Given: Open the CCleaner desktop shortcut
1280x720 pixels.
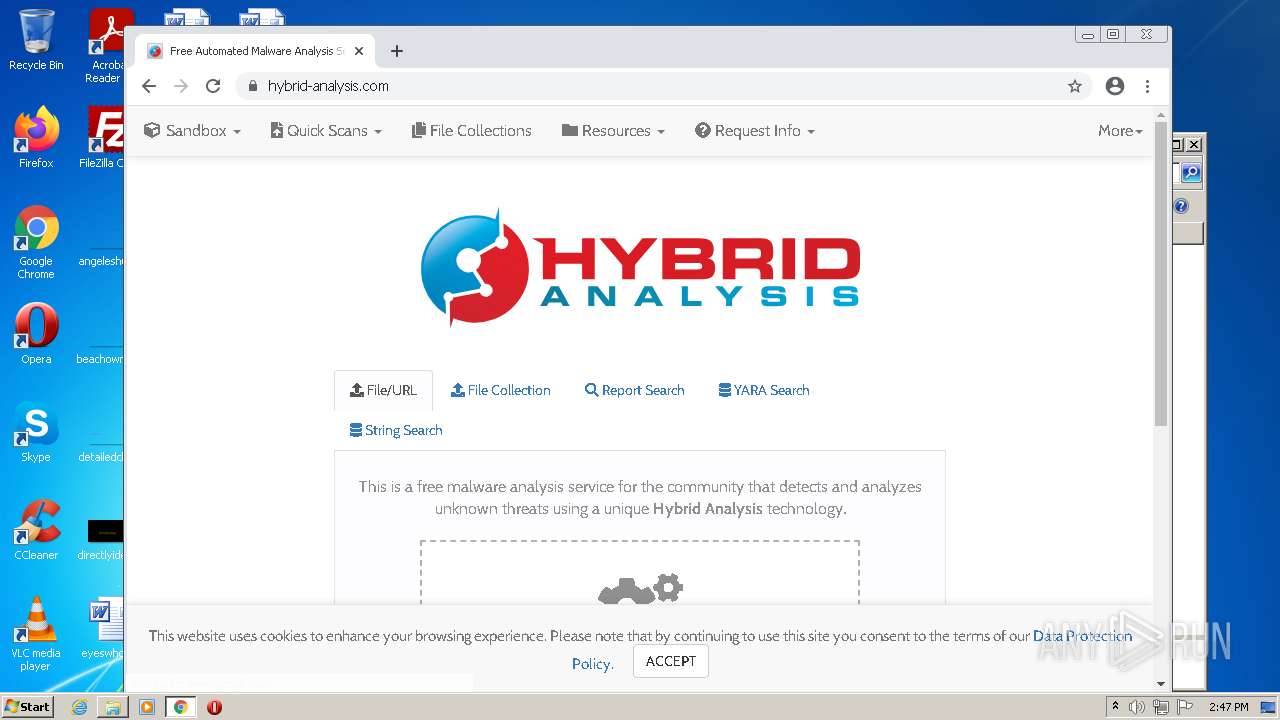Looking at the screenshot, I should [36, 530].
